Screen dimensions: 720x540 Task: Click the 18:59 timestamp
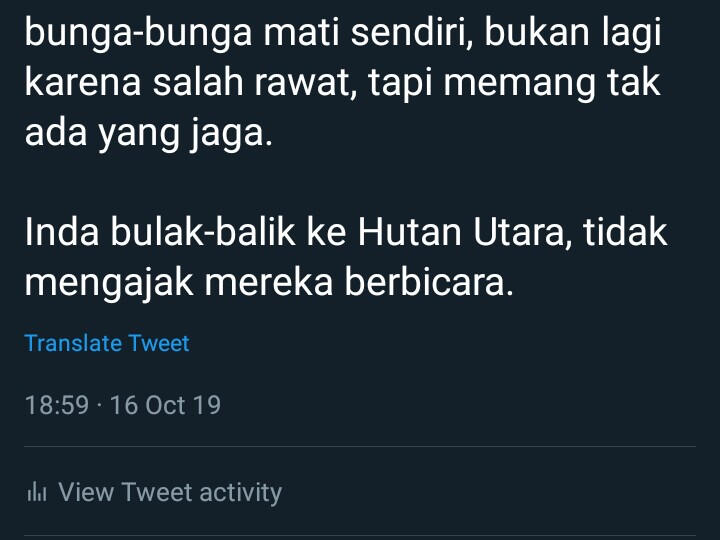(56, 405)
